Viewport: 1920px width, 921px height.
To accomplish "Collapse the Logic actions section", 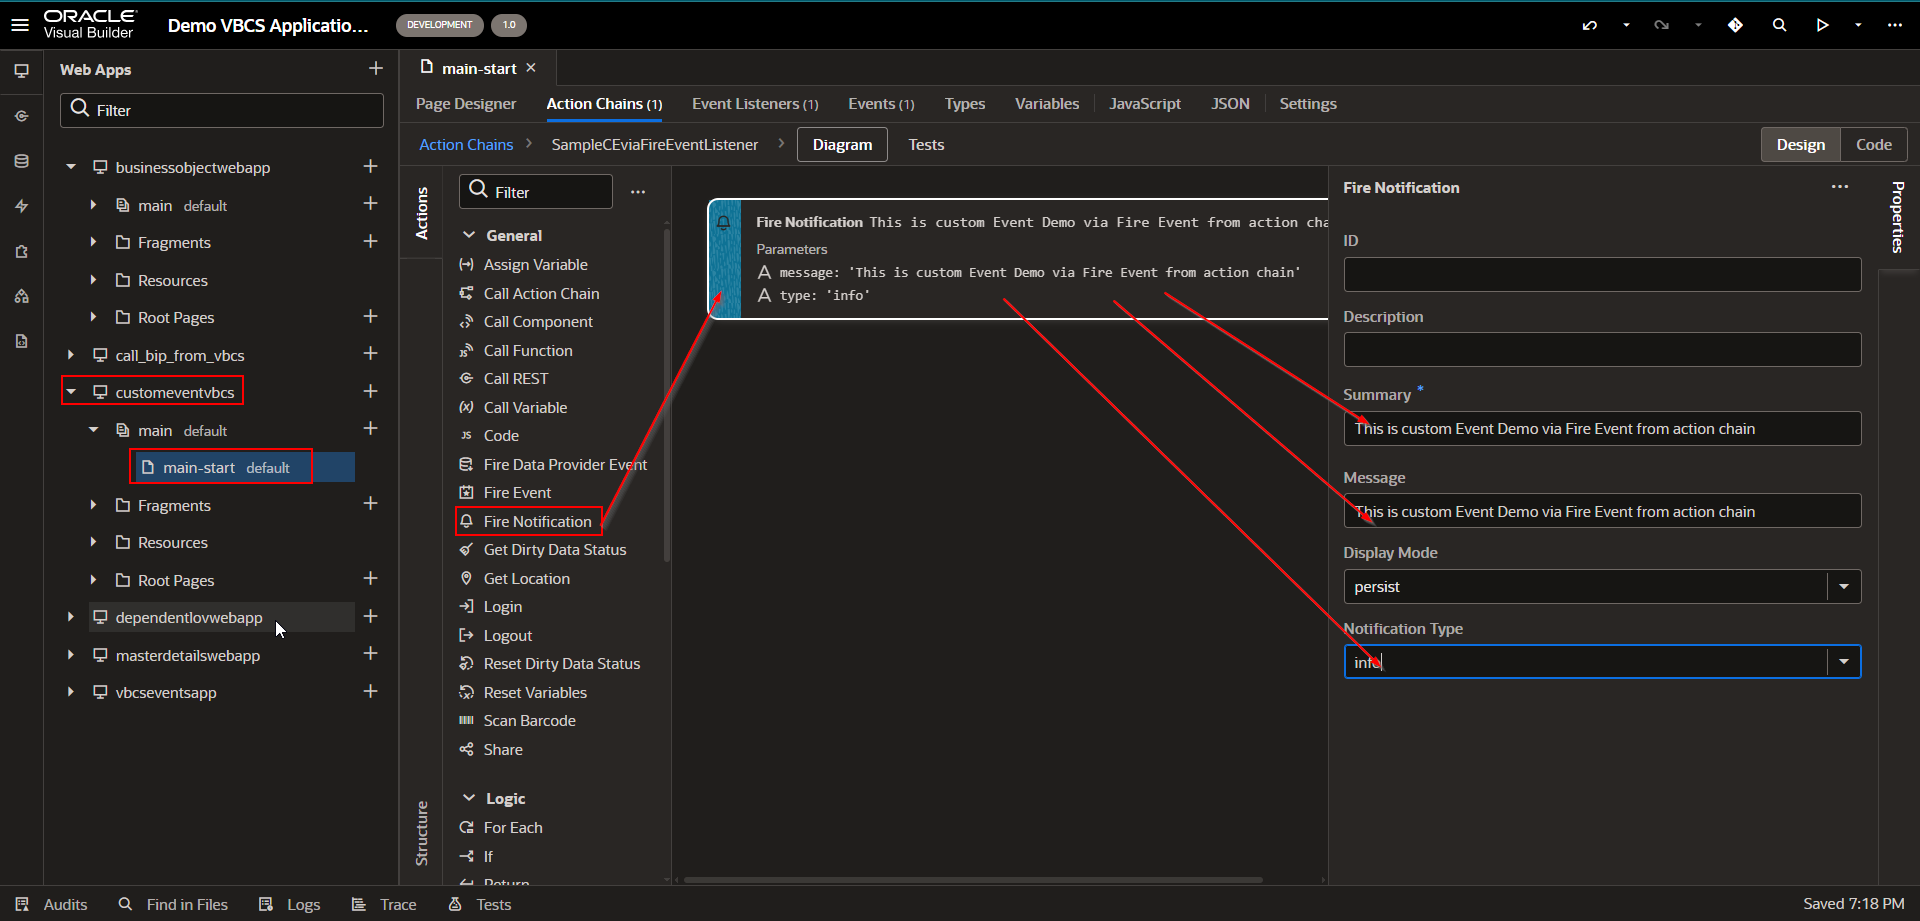I will pos(469,798).
